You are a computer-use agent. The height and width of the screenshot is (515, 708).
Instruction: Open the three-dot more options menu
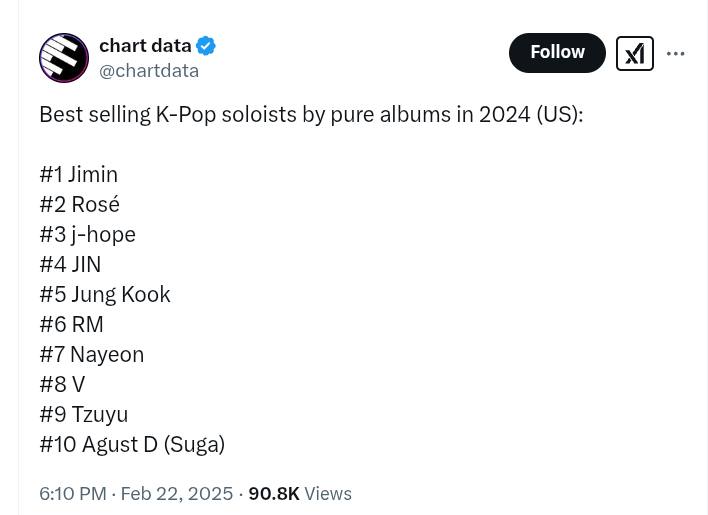(676, 54)
